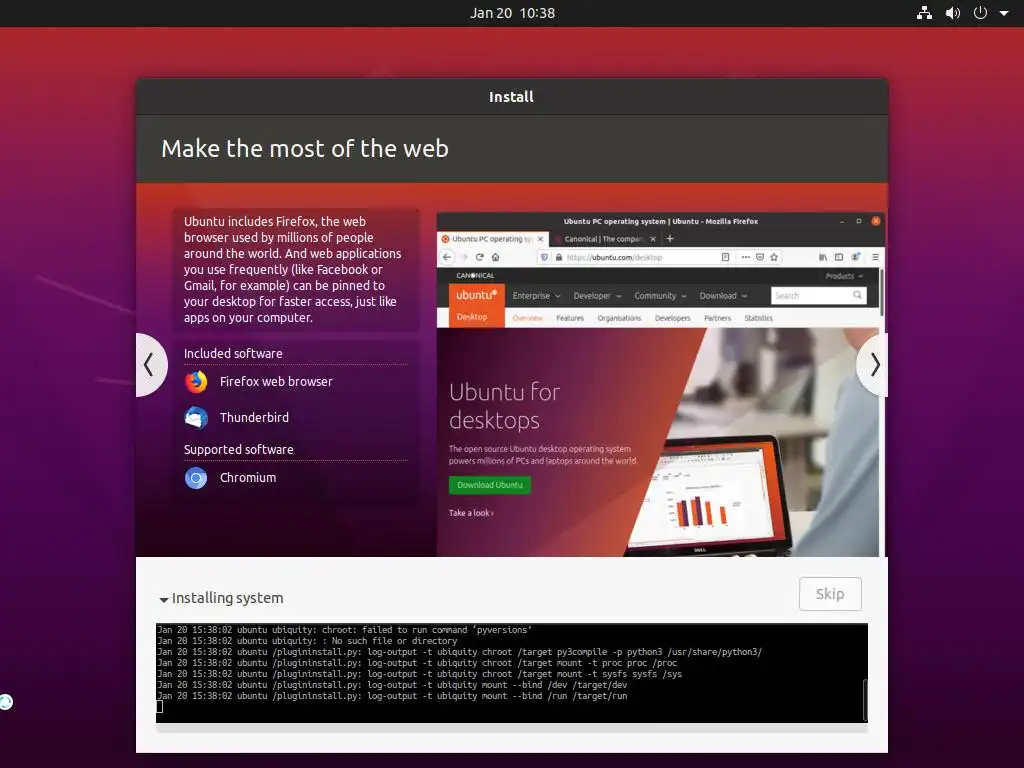The width and height of the screenshot is (1024, 768).
Task: Click the installation progress bar
Action: [512, 728]
